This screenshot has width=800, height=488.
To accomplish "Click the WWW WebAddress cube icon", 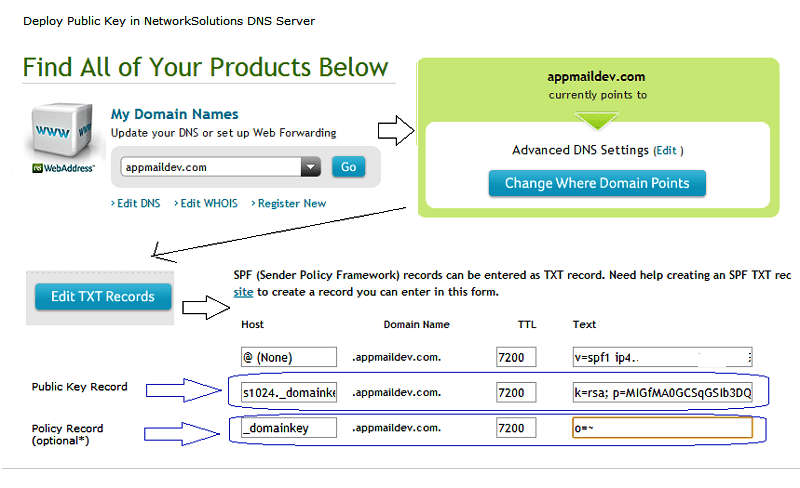I will (62, 138).
